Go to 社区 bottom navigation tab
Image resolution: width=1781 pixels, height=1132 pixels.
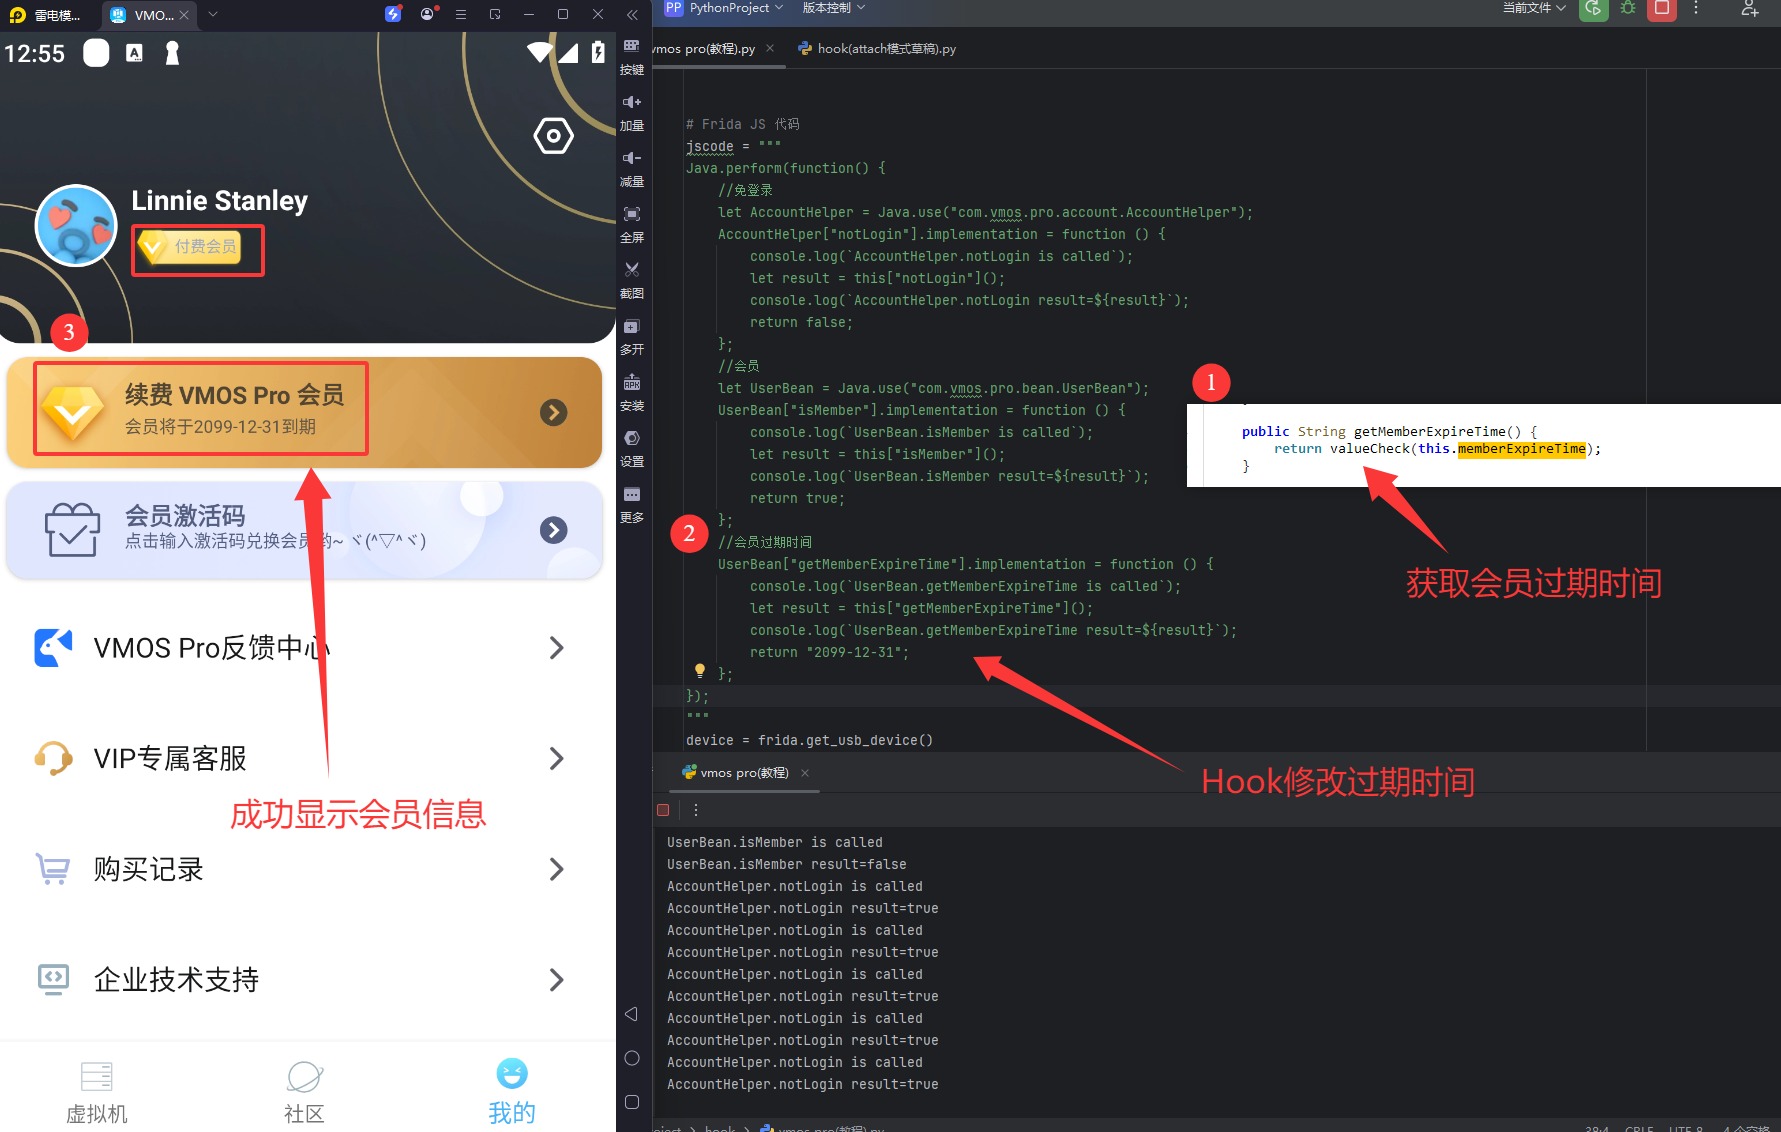pyautogui.click(x=304, y=1092)
